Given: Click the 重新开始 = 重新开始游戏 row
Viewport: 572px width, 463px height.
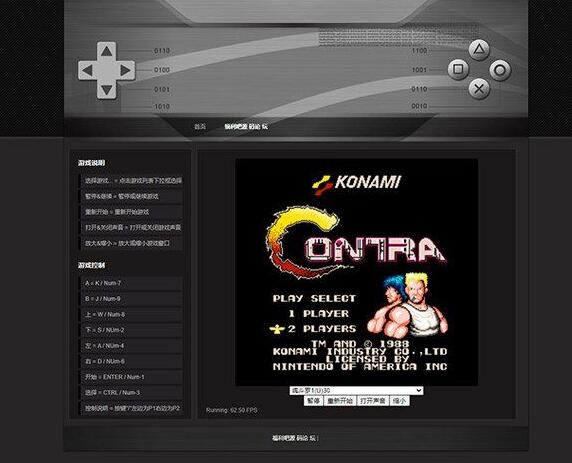Looking at the screenshot, I should pos(132,212).
